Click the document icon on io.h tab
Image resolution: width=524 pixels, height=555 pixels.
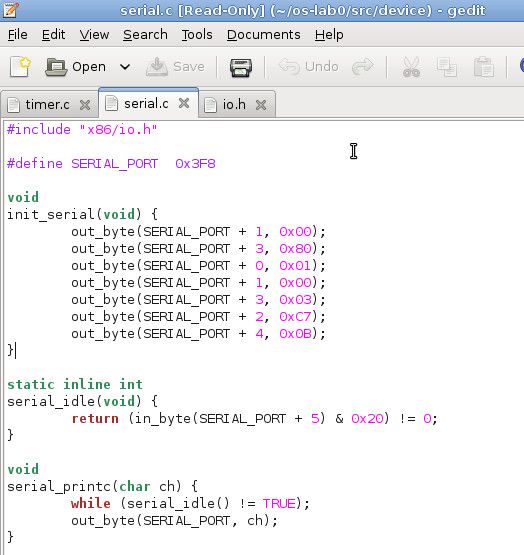tap(210, 105)
